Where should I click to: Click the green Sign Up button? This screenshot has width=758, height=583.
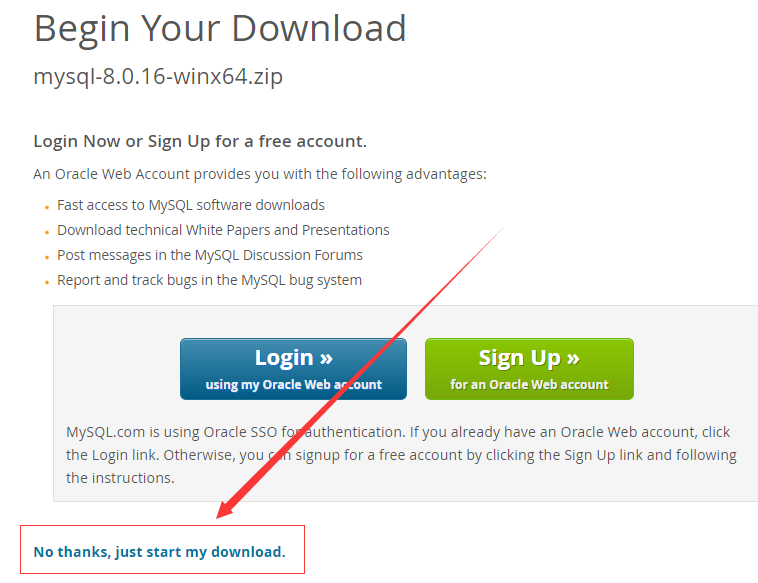point(529,369)
